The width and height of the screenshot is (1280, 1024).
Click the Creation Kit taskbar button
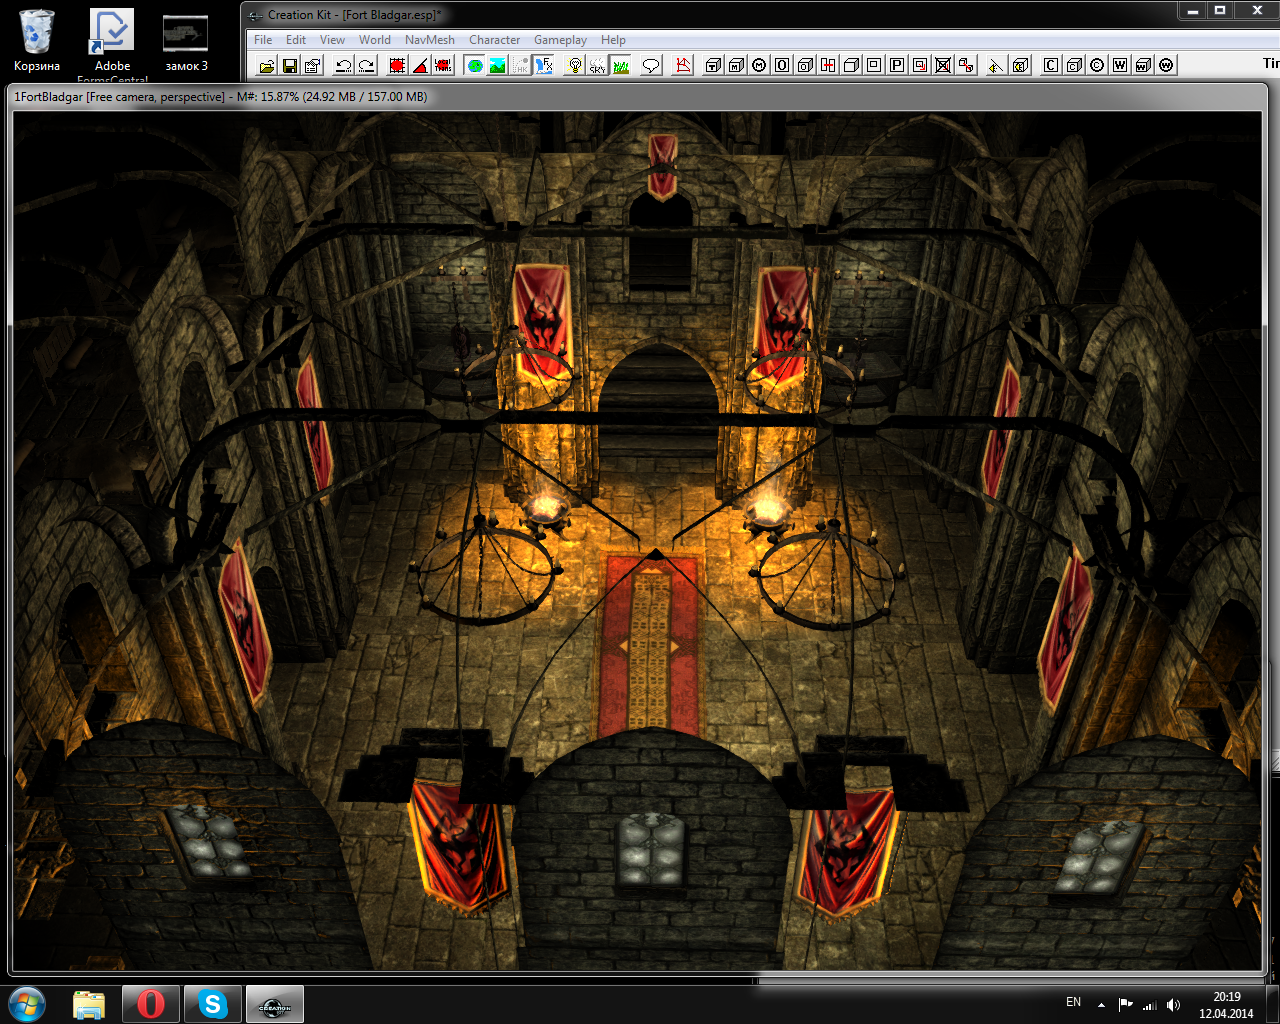tap(275, 1004)
